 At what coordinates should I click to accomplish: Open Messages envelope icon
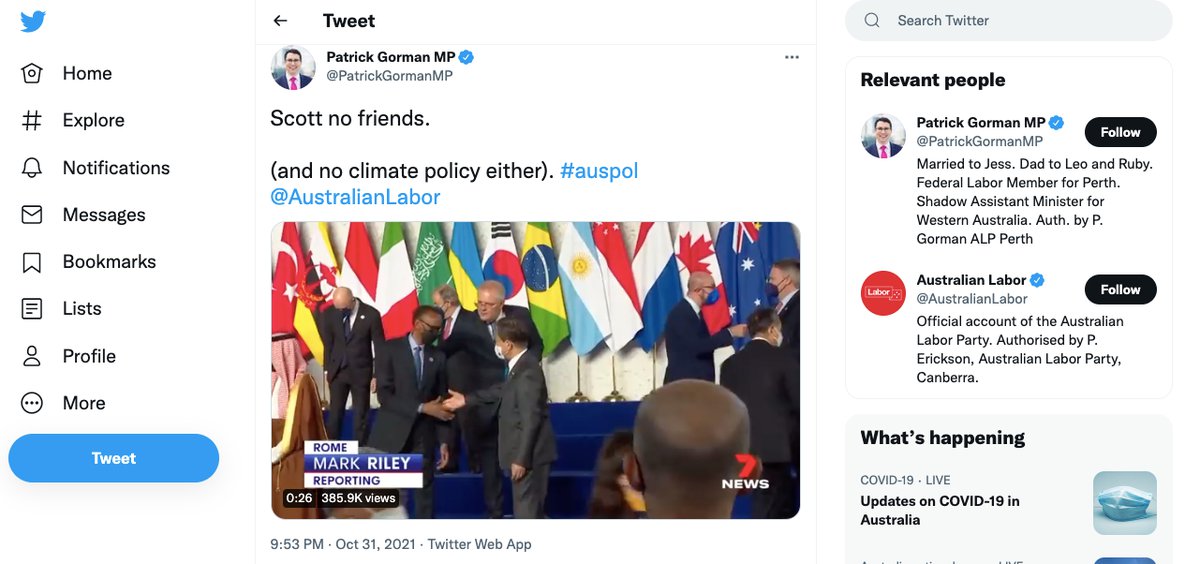tap(32, 215)
